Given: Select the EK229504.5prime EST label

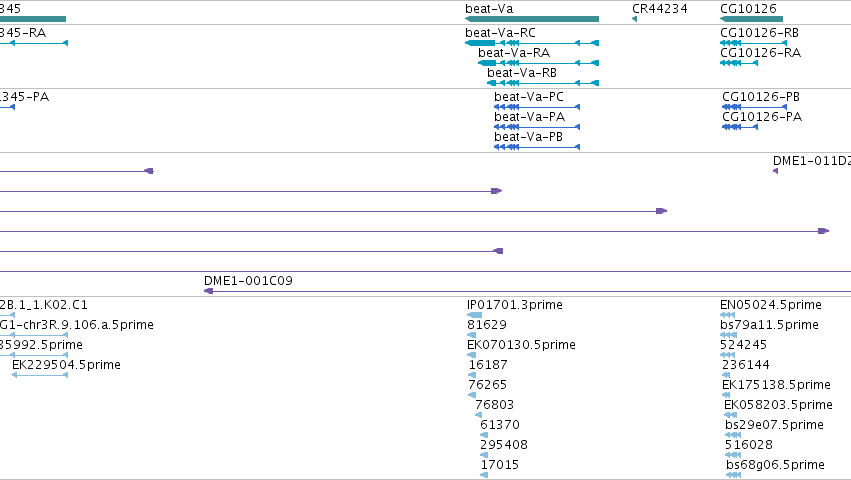Looking at the screenshot, I should pos(66,365).
